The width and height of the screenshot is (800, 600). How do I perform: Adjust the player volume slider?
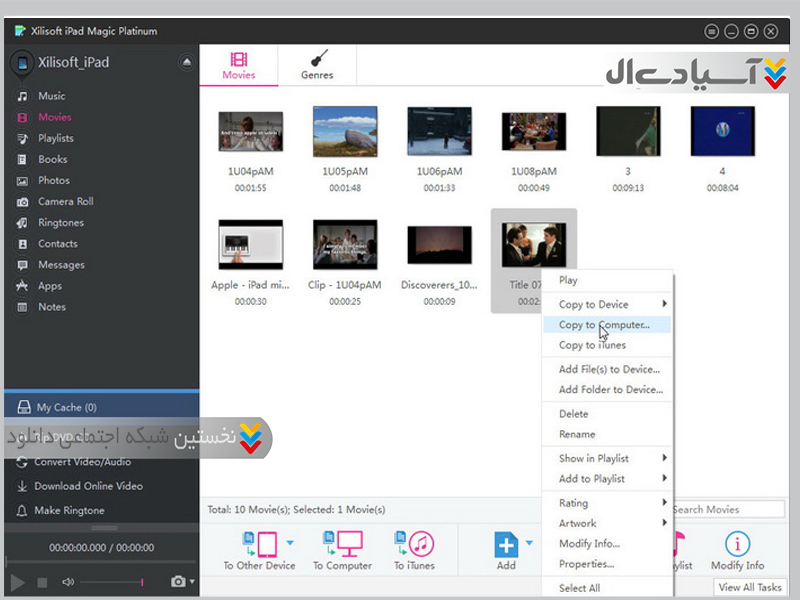pos(111,582)
